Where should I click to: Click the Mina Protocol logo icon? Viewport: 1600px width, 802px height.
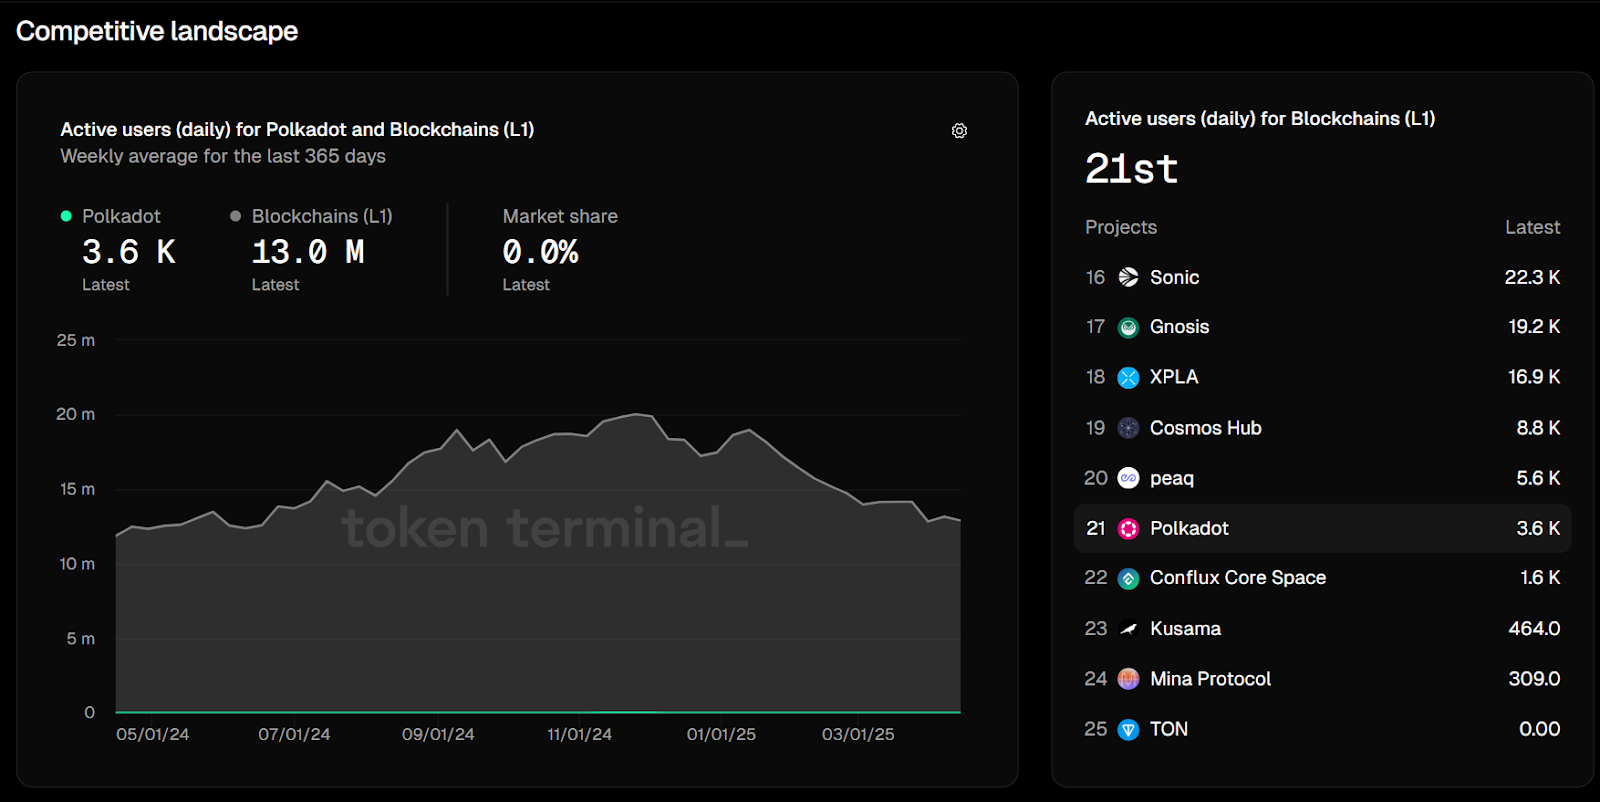[1128, 679]
